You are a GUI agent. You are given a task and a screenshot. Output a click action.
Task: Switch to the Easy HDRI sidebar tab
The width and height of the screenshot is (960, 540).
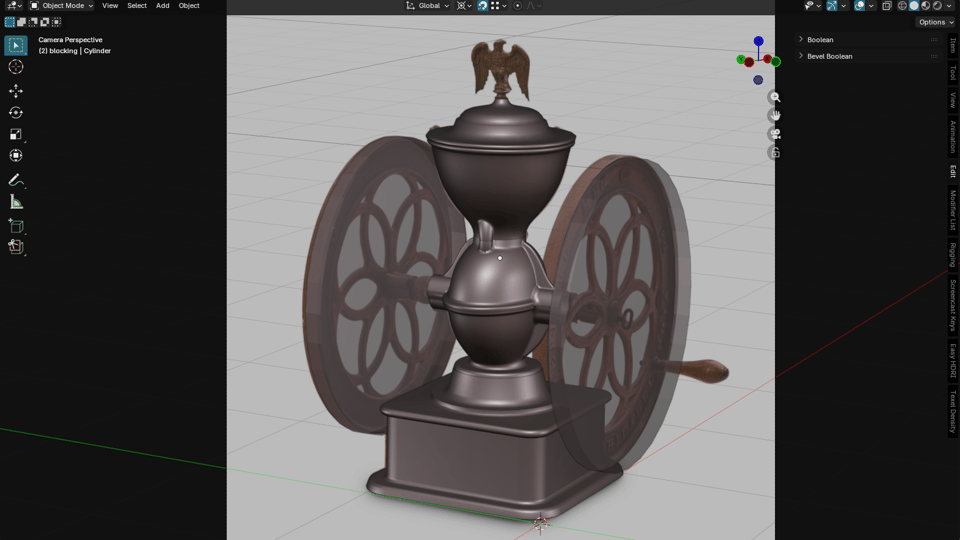point(953,361)
